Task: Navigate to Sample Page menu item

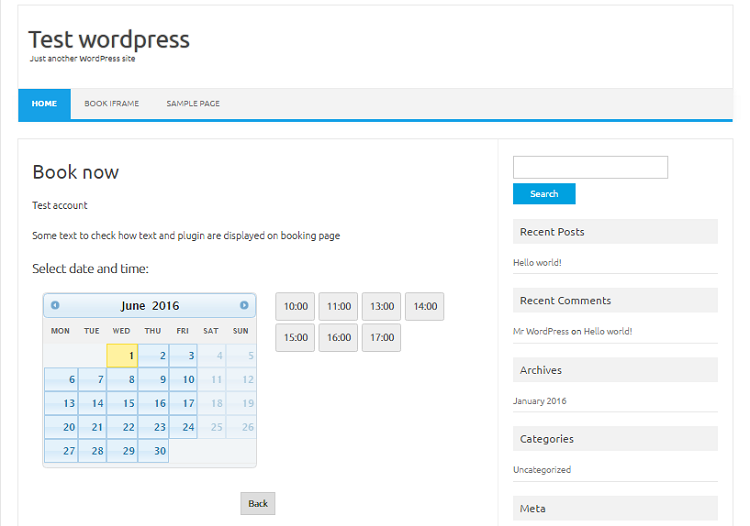Action: [193, 104]
